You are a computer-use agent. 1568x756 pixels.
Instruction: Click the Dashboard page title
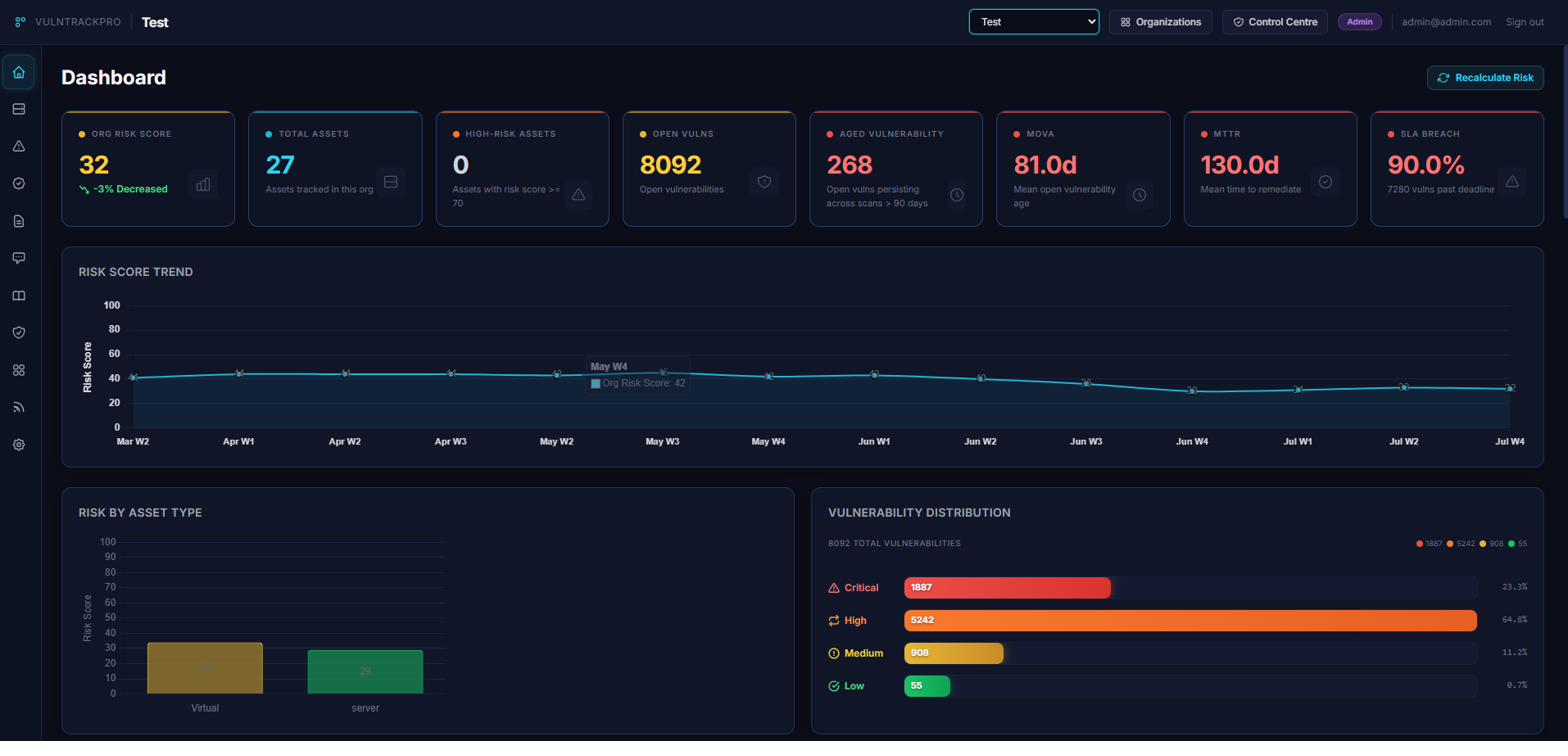pos(114,78)
